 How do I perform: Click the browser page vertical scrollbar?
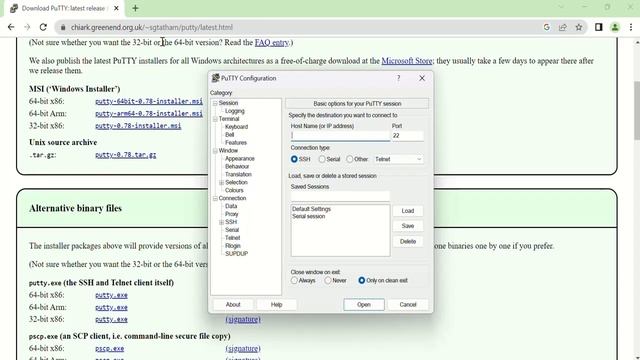pyautogui.click(x=637, y=110)
